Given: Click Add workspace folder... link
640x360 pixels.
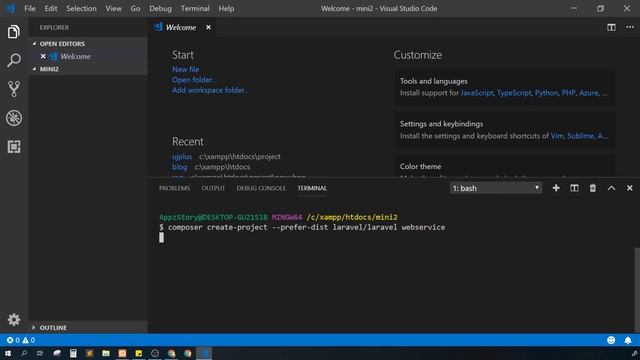Looking at the screenshot, I should coord(210,90).
